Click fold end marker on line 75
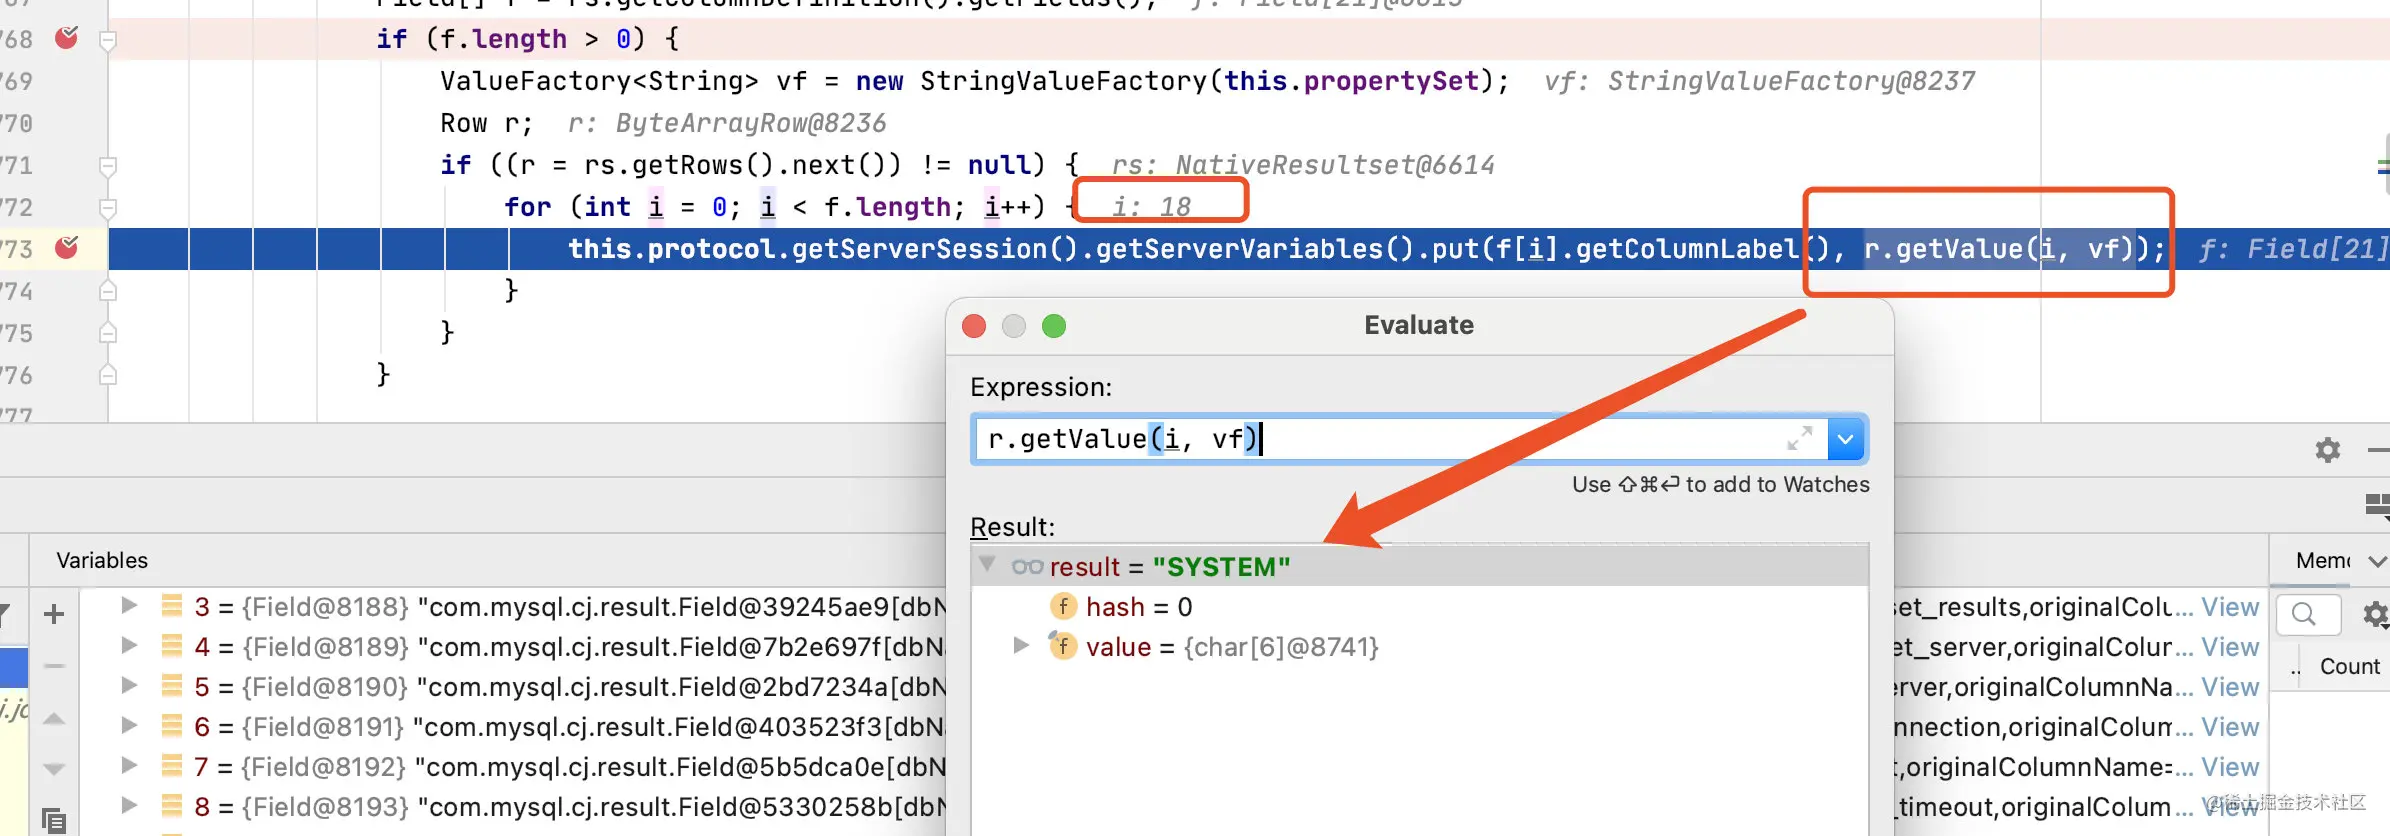This screenshot has height=836, width=2390. [x=108, y=333]
